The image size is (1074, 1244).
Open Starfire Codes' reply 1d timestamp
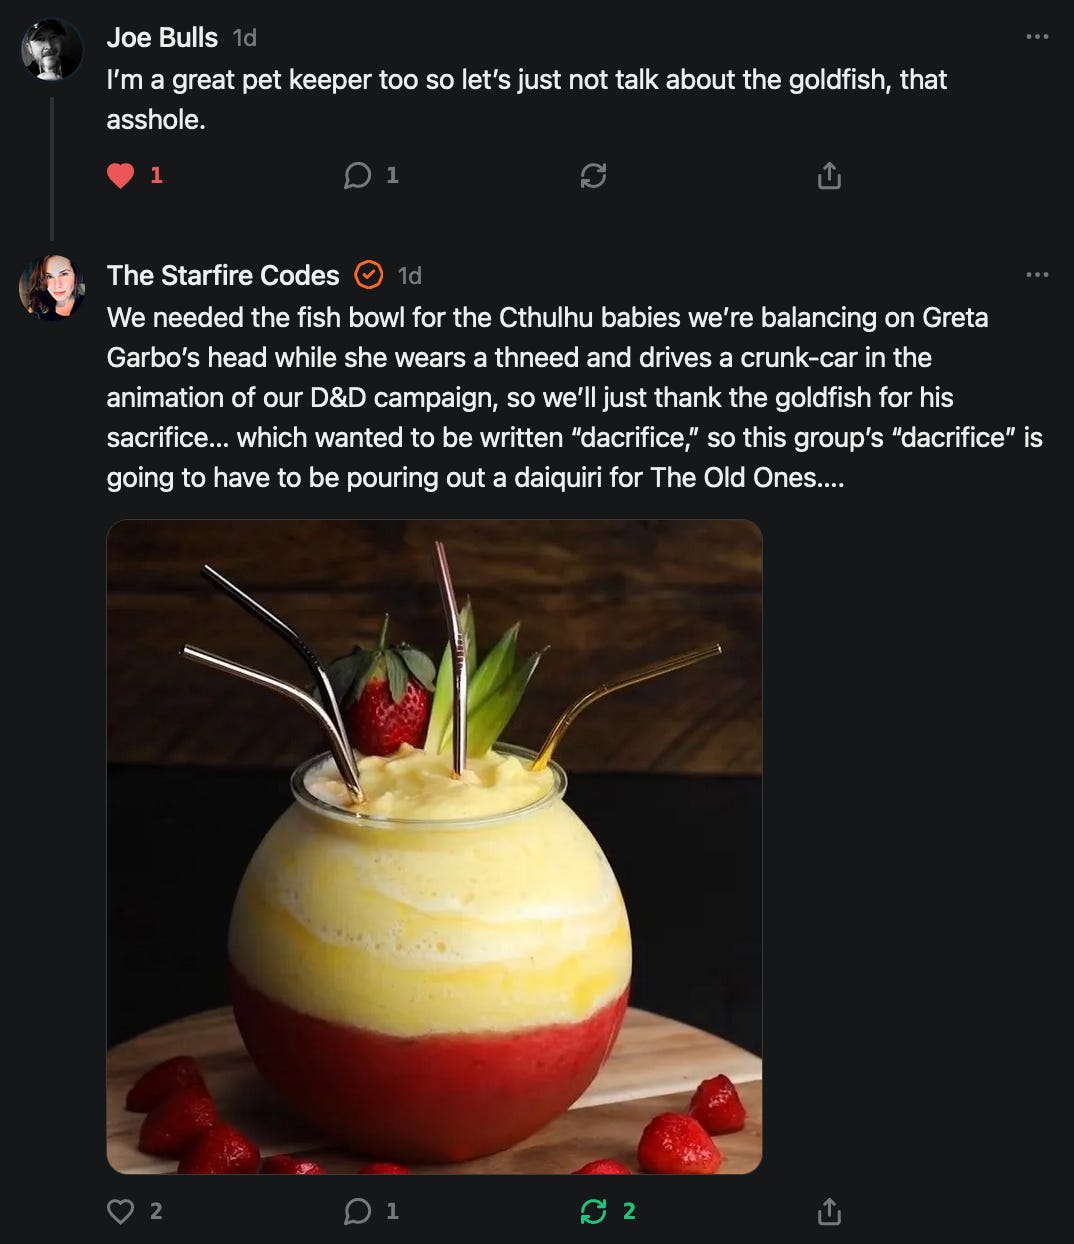tap(410, 276)
